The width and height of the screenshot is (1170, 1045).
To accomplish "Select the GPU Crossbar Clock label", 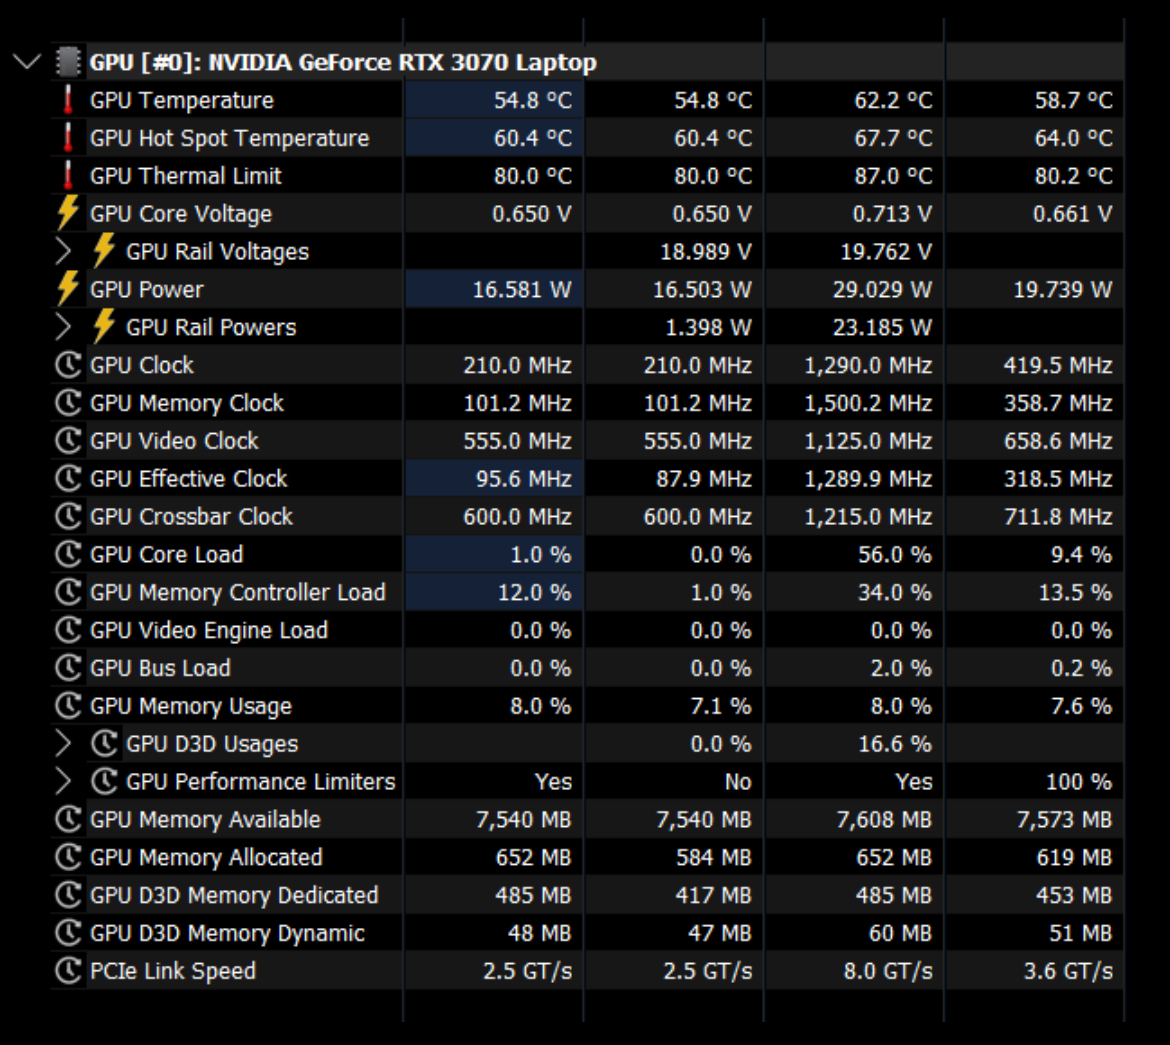I will pyautogui.click(x=191, y=517).
